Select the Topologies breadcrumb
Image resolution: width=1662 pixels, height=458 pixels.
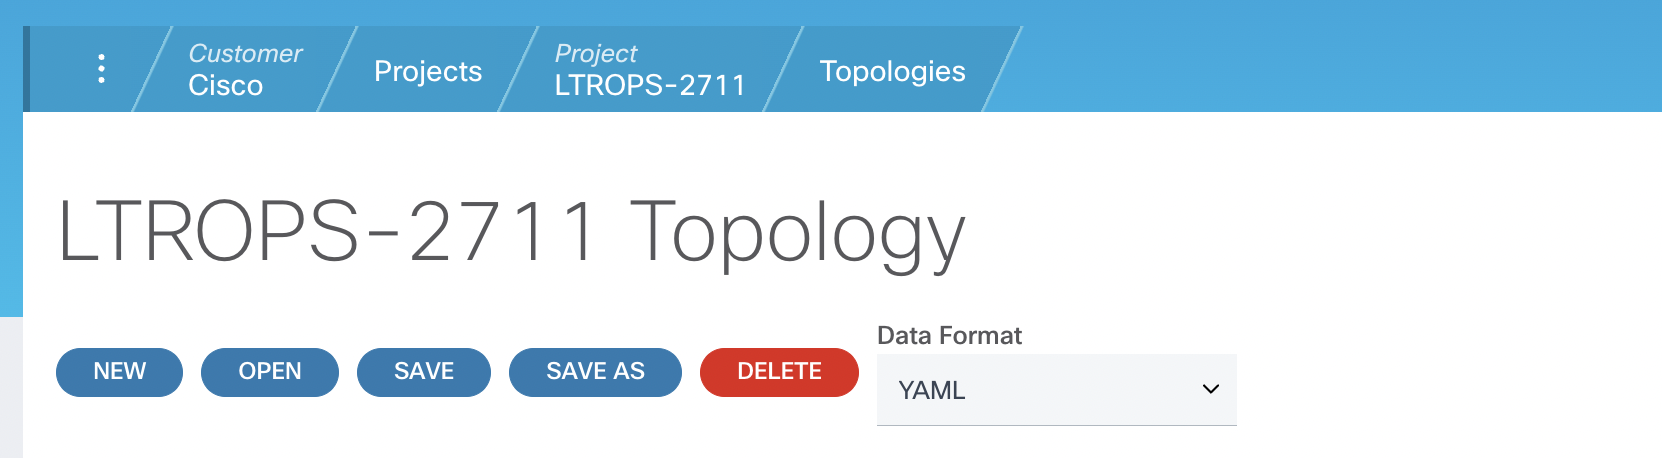point(892,71)
